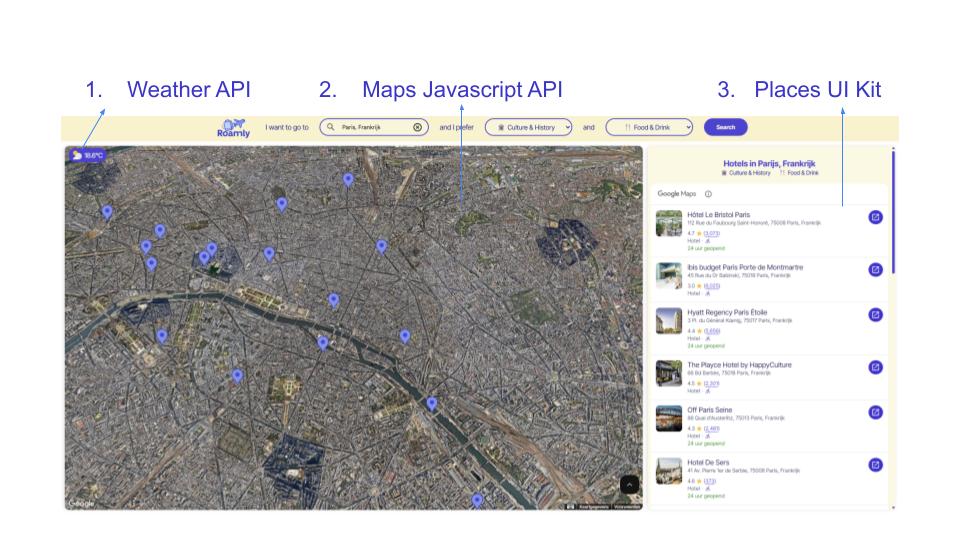Click the magnifier icon in the destination field
Screen dimensions: 960x540
(x=331, y=127)
